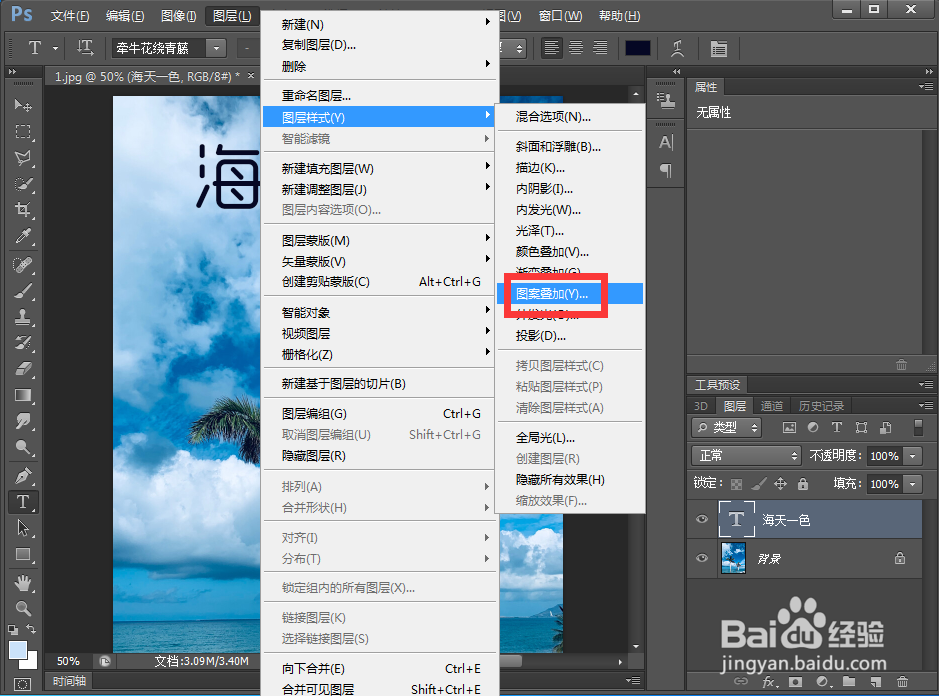
Task: Open the 类型 layer filter dropdown
Action: (x=726, y=427)
